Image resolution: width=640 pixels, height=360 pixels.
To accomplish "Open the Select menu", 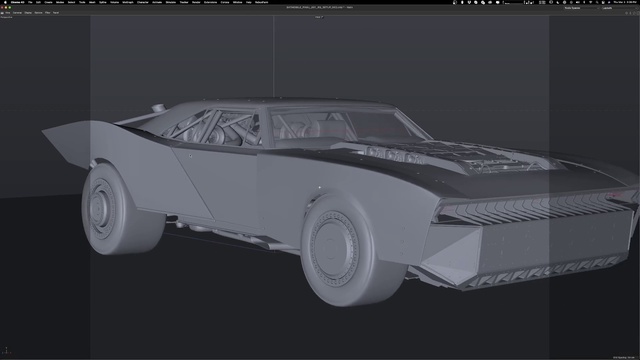I will pos(71,2).
